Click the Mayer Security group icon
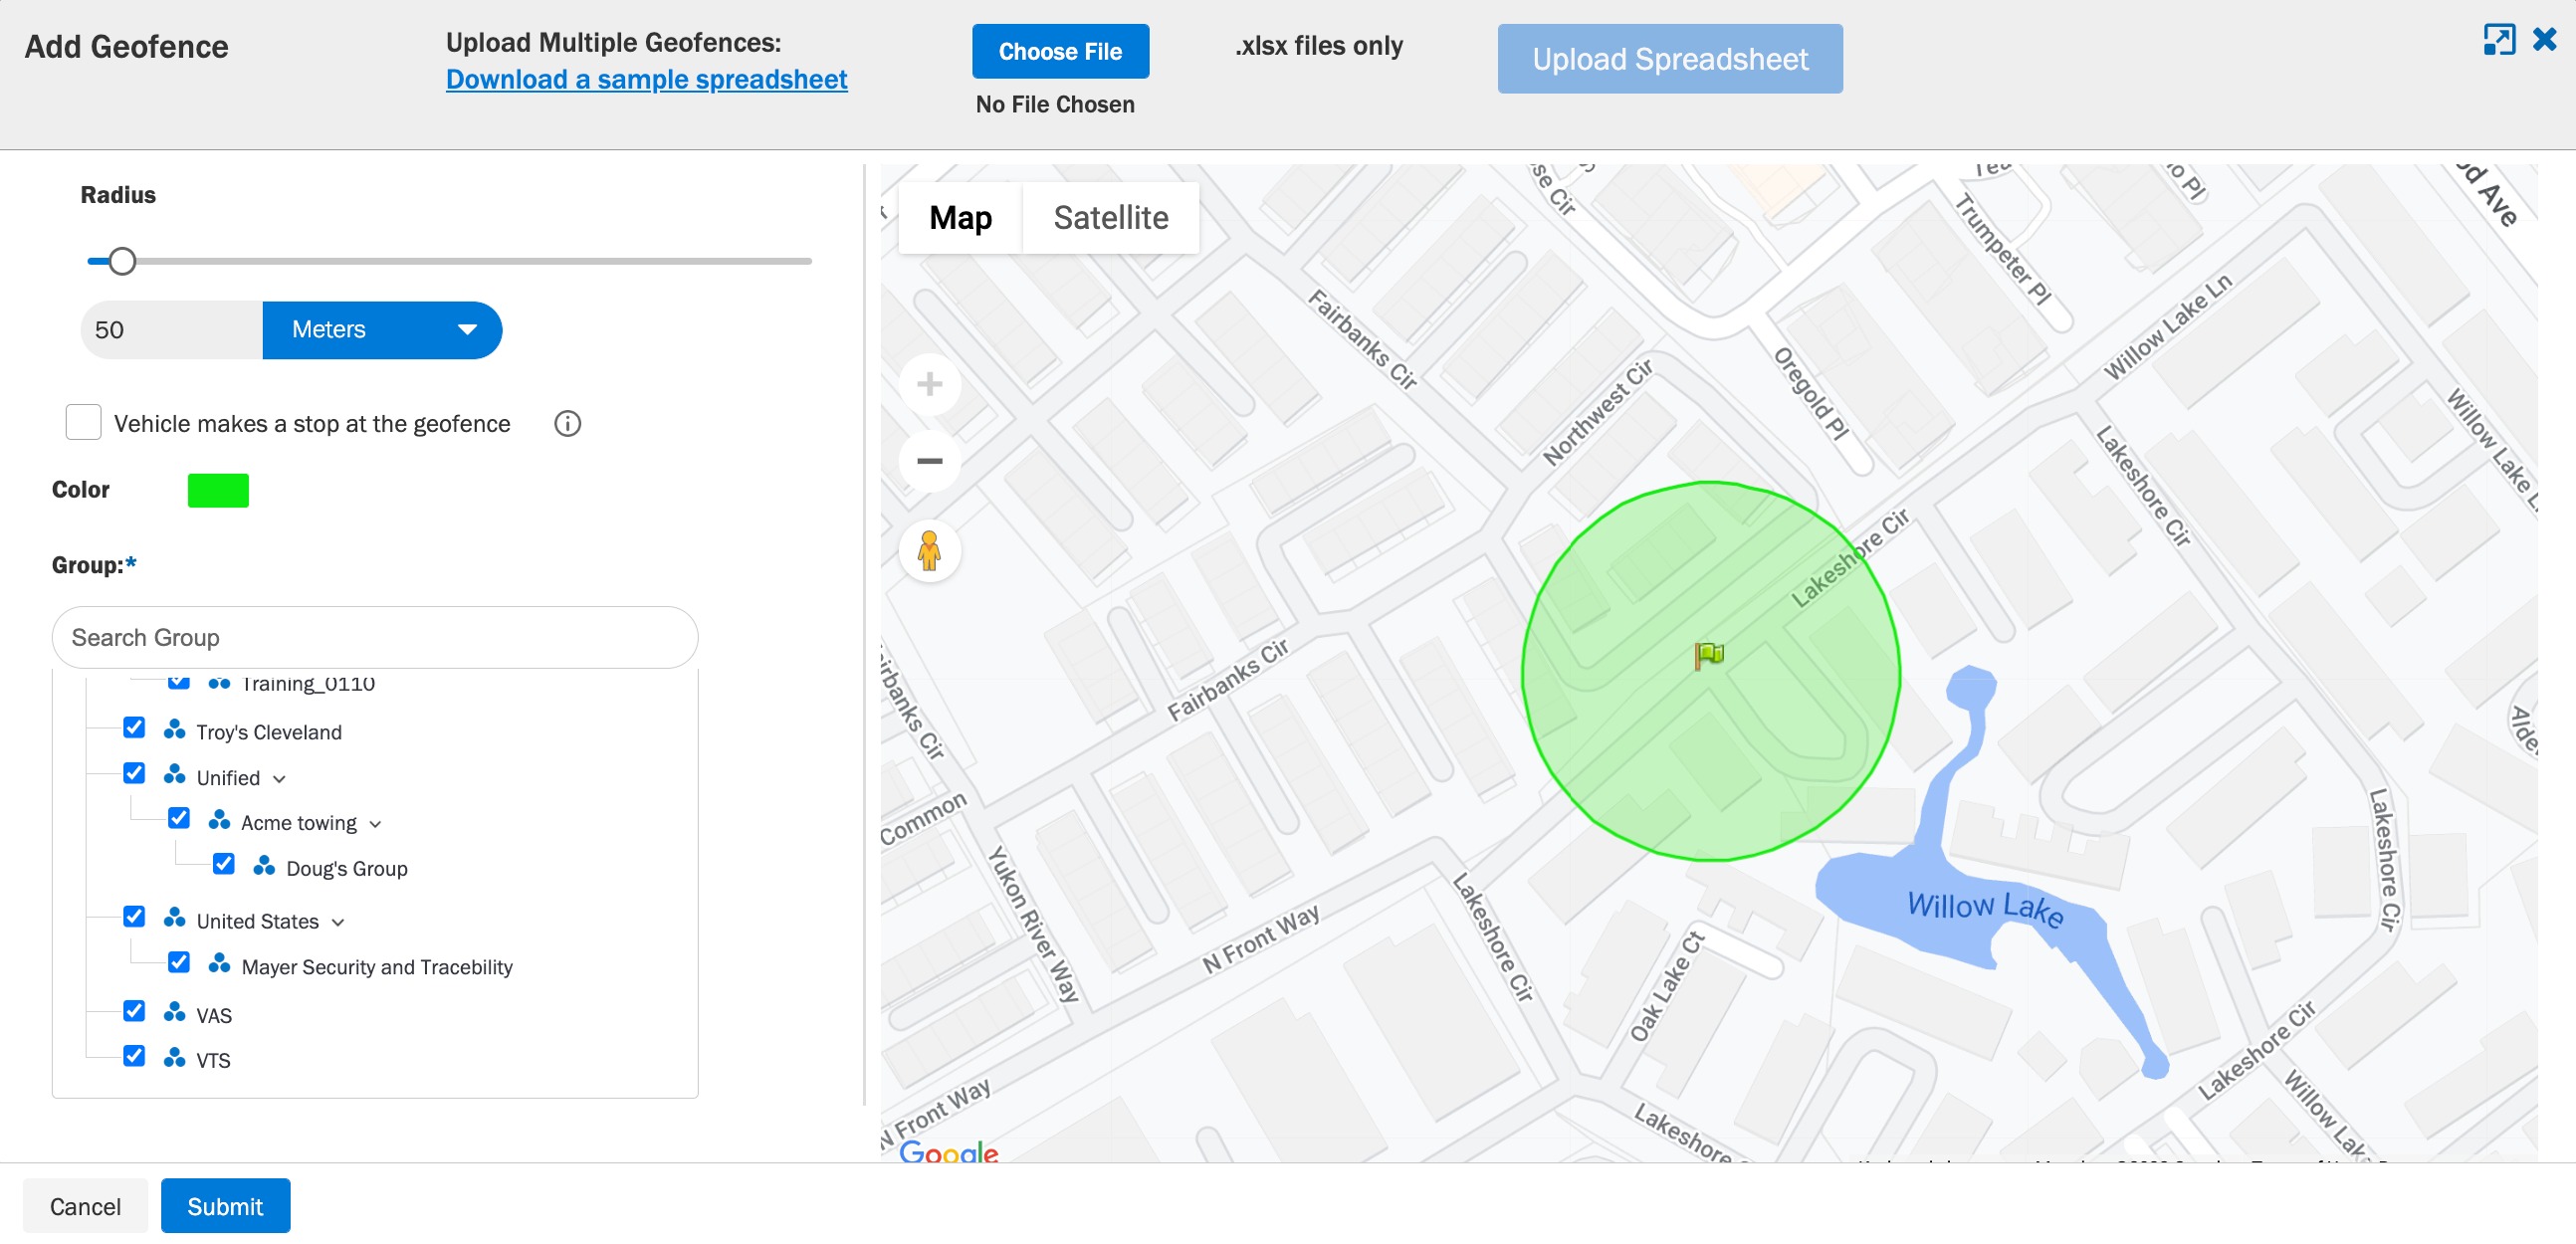Viewport: 2576px width, 1244px height. point(219,965)
